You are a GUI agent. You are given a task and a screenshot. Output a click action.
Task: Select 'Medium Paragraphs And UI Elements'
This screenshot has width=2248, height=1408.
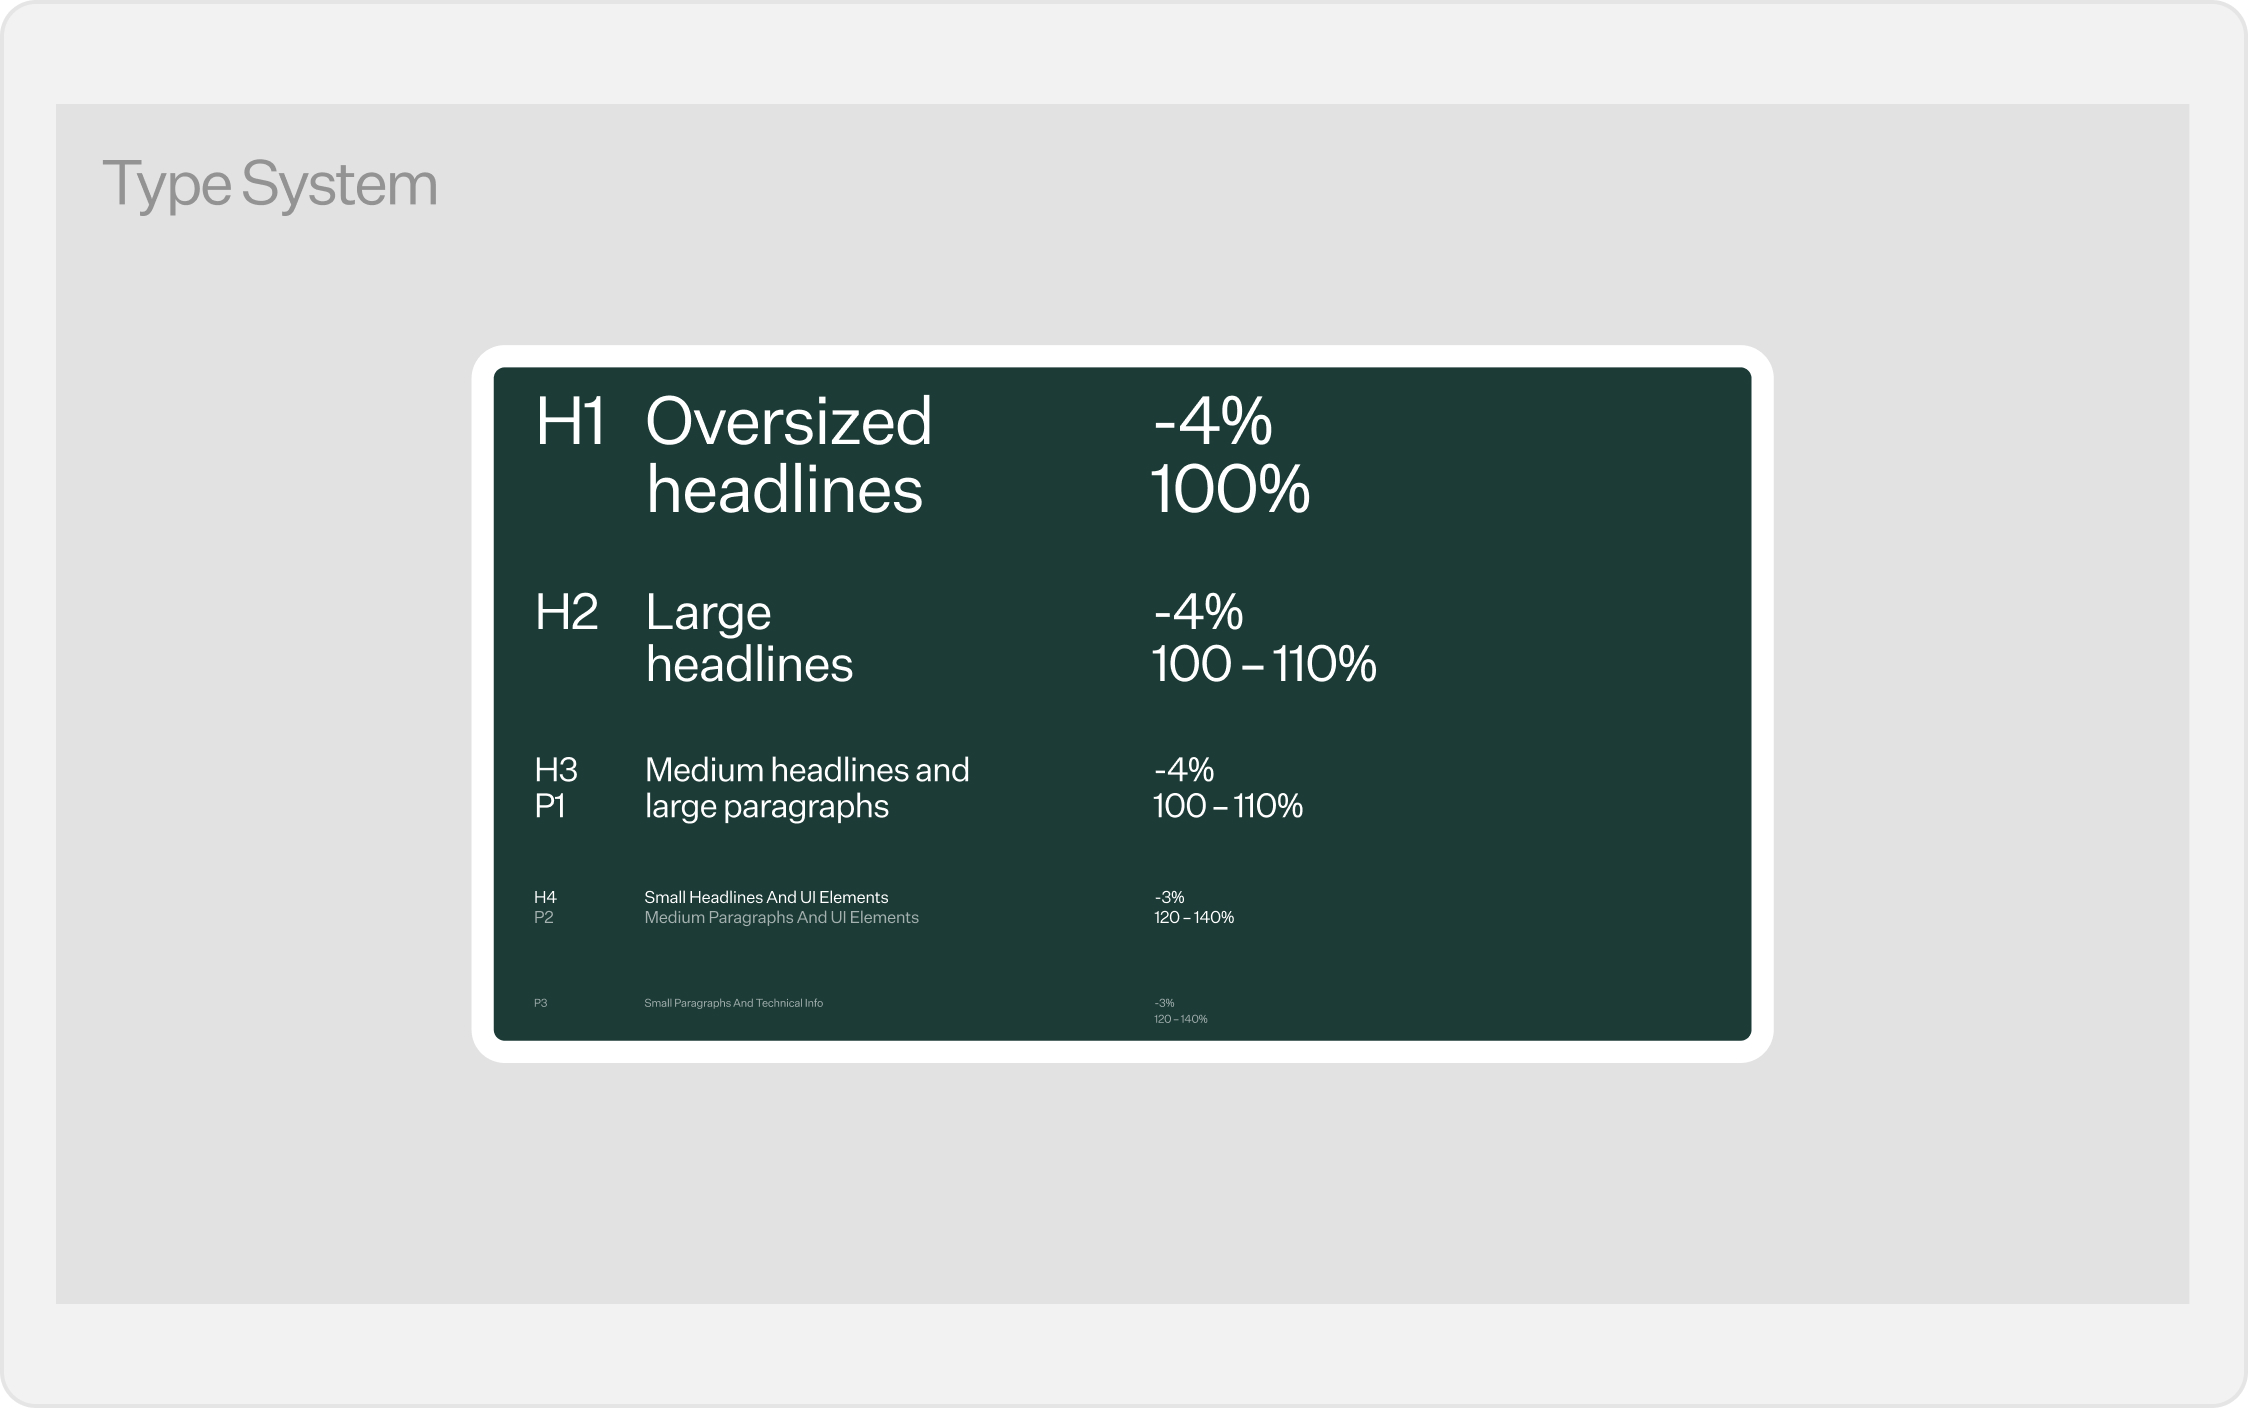781,917
